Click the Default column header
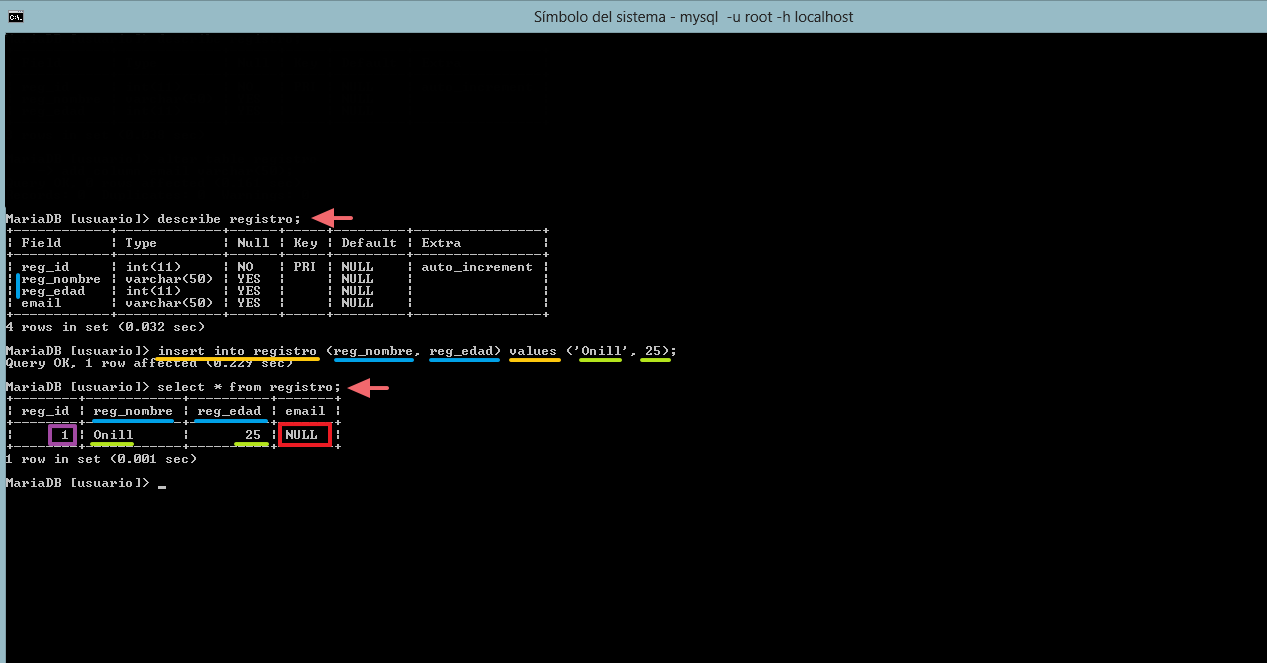 pos(369,243)
